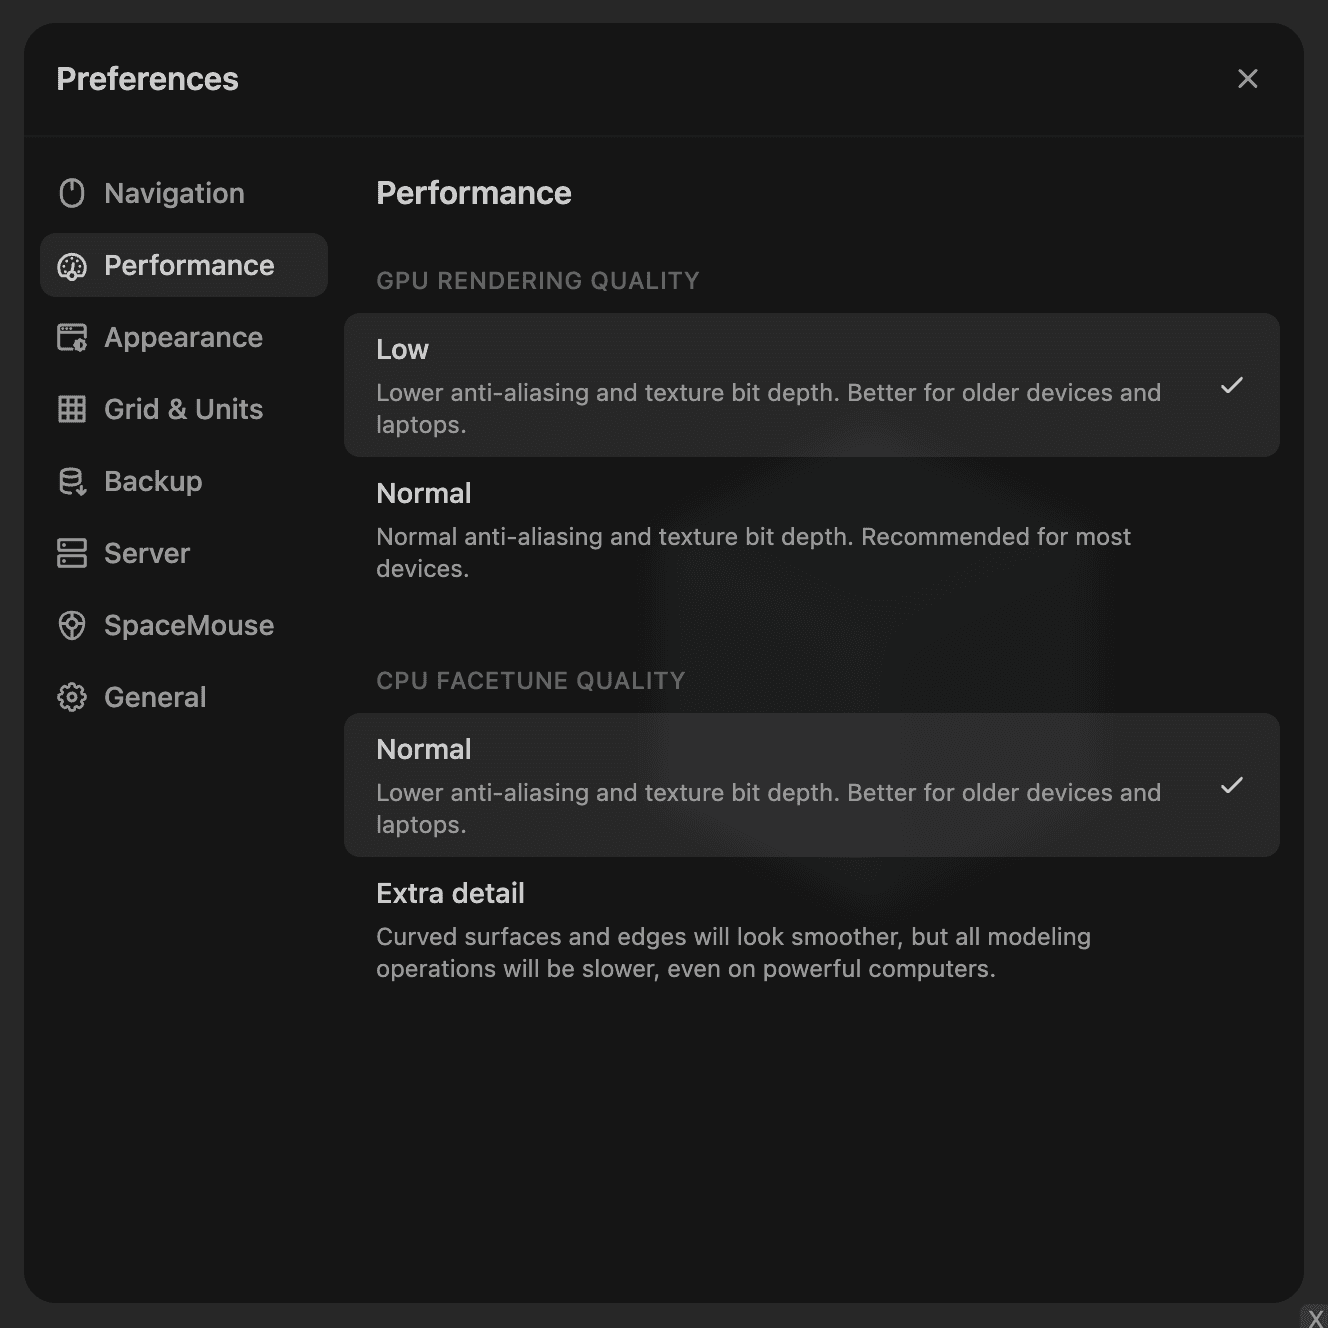Click the General gear icon

pos(72,697)
